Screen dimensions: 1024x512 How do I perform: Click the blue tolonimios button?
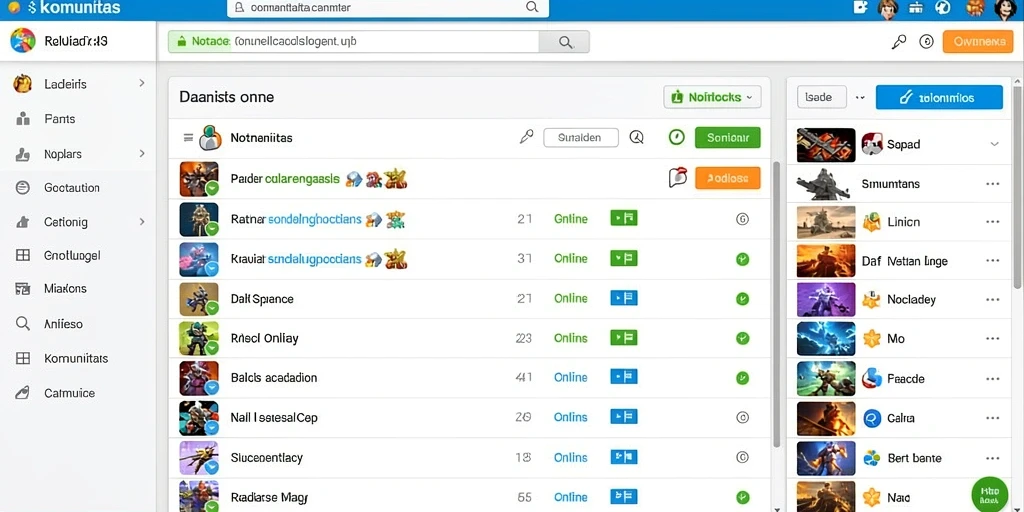click(x=939, y=97)
